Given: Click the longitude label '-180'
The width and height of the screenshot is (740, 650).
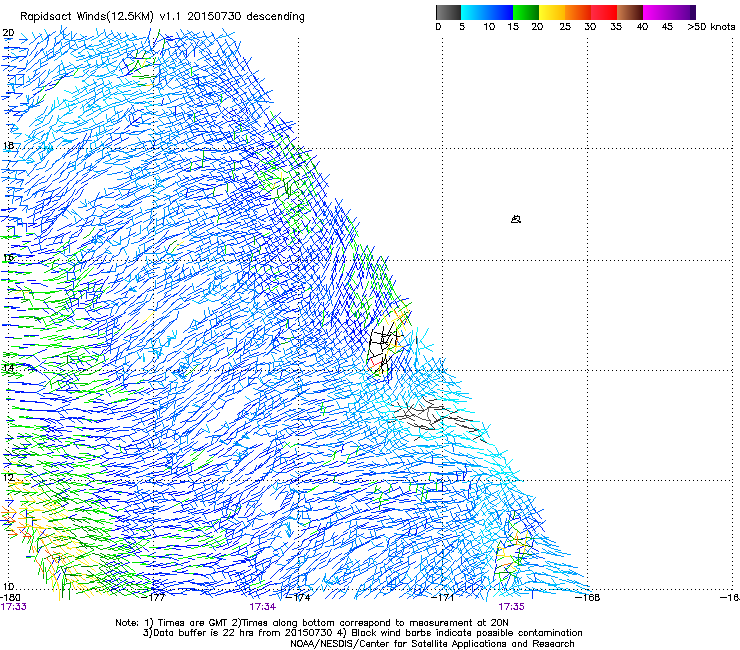Looking at the screenshot, I should pyautogui.click(x=10, y=597).
